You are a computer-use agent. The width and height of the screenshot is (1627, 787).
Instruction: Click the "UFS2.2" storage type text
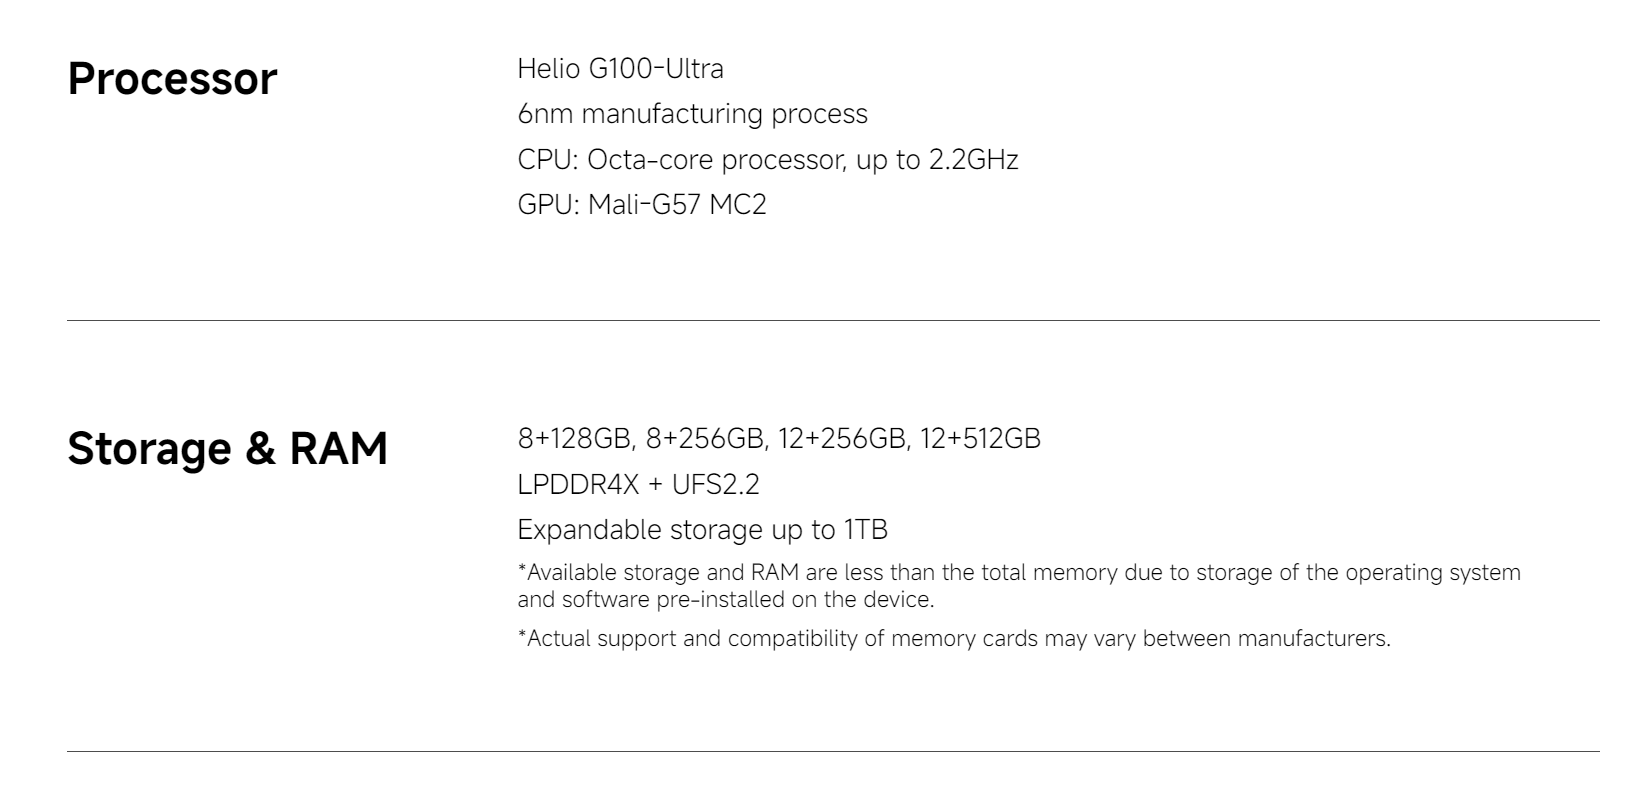[715, 485]
